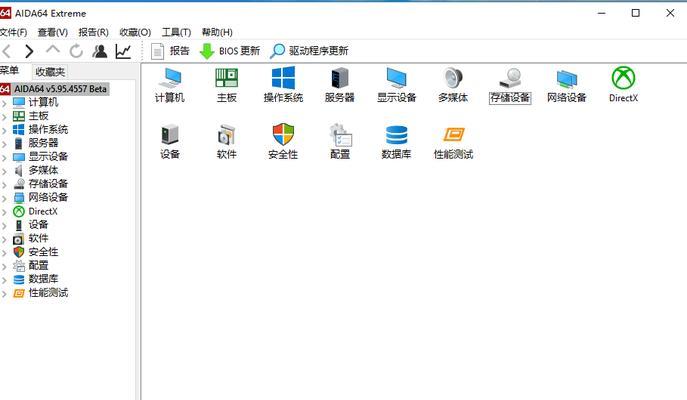Viewport: 687px width, 400px height.
Task: Click the forward navigation arrow
Action: [x=29, y=51]
